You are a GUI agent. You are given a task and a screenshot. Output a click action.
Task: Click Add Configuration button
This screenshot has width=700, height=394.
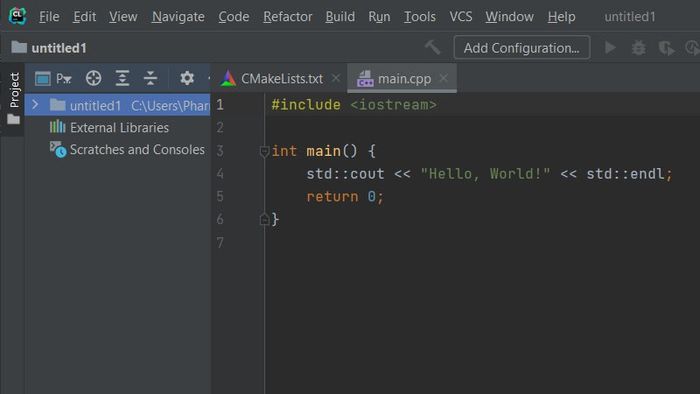[521, 48]
